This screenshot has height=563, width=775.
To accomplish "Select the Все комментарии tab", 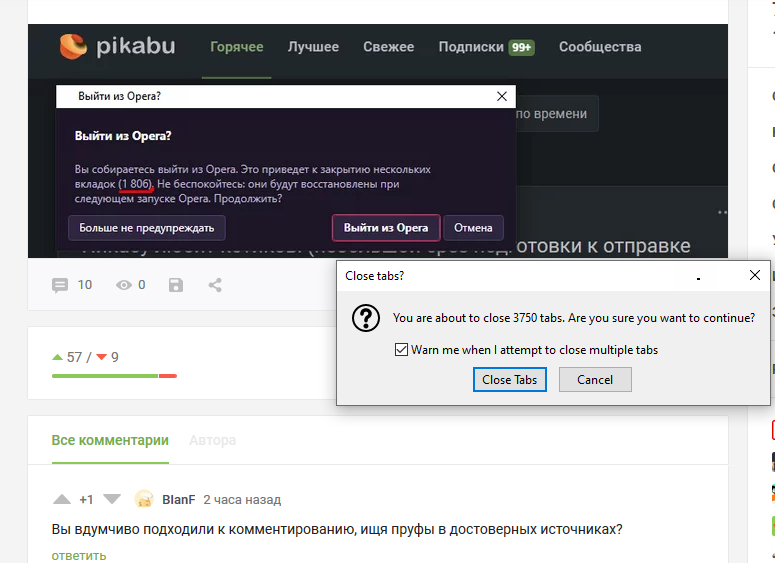I will (x=110, y=440).
